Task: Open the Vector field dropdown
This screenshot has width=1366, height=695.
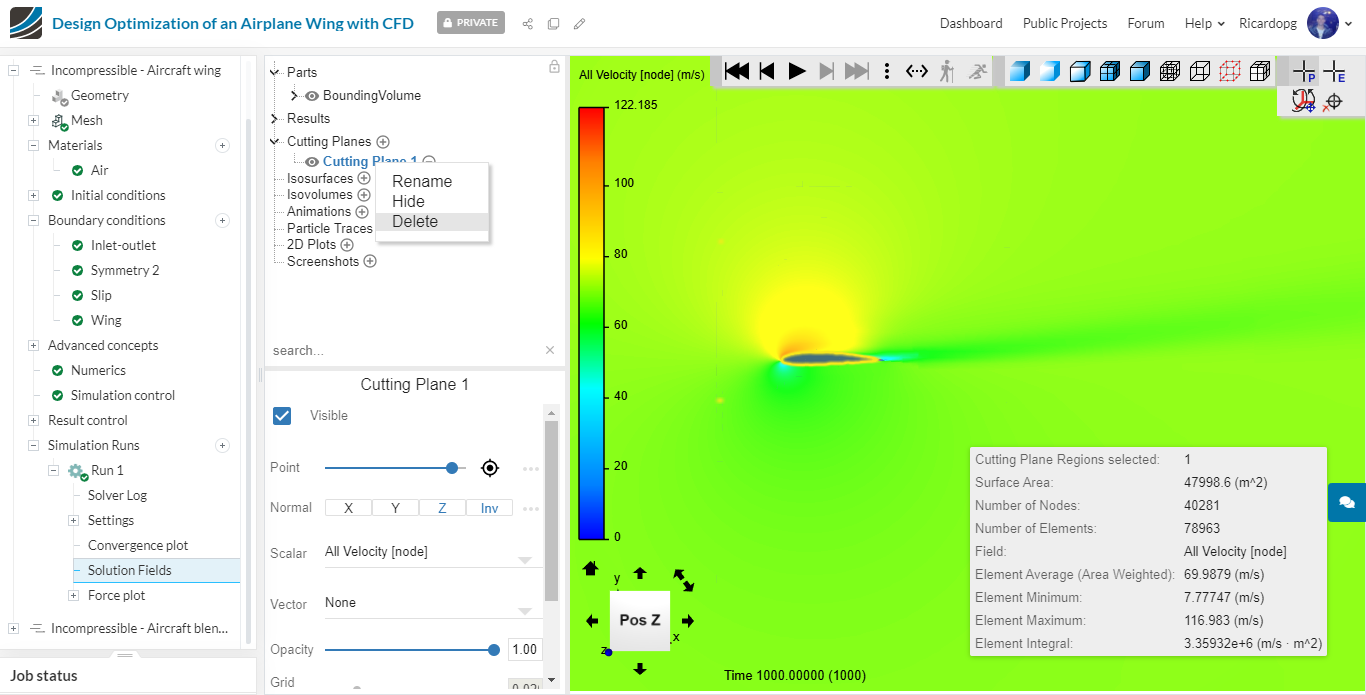Action: point(432,603)
